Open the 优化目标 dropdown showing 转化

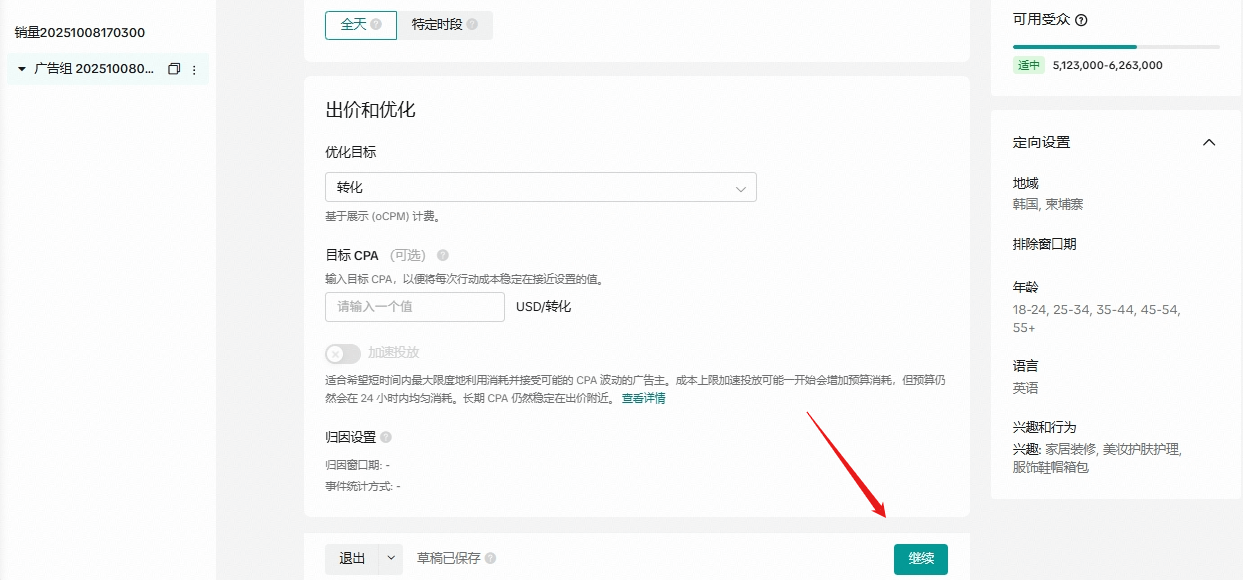540,188
